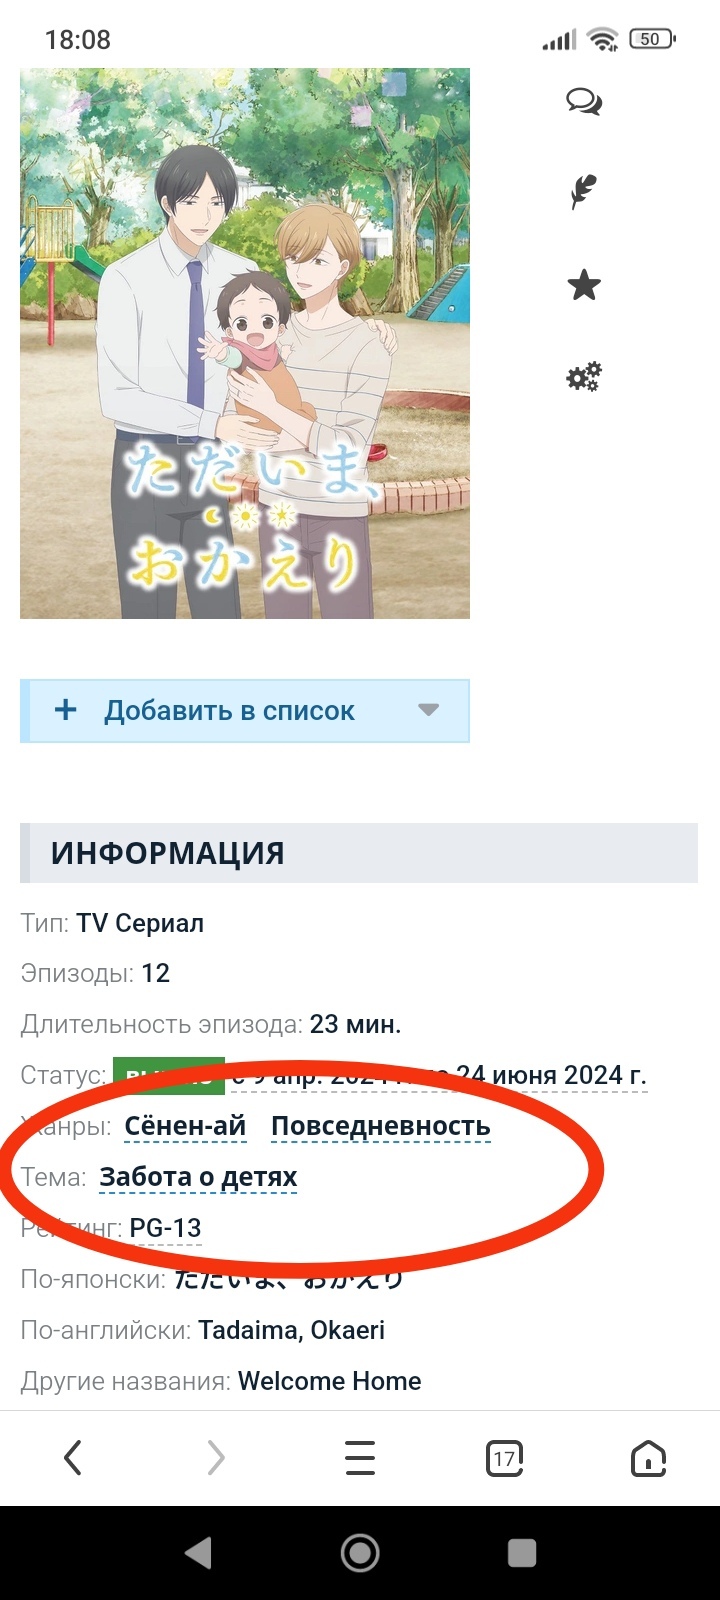
Task: Go back with the browser back arrow
Action: 72,1458
